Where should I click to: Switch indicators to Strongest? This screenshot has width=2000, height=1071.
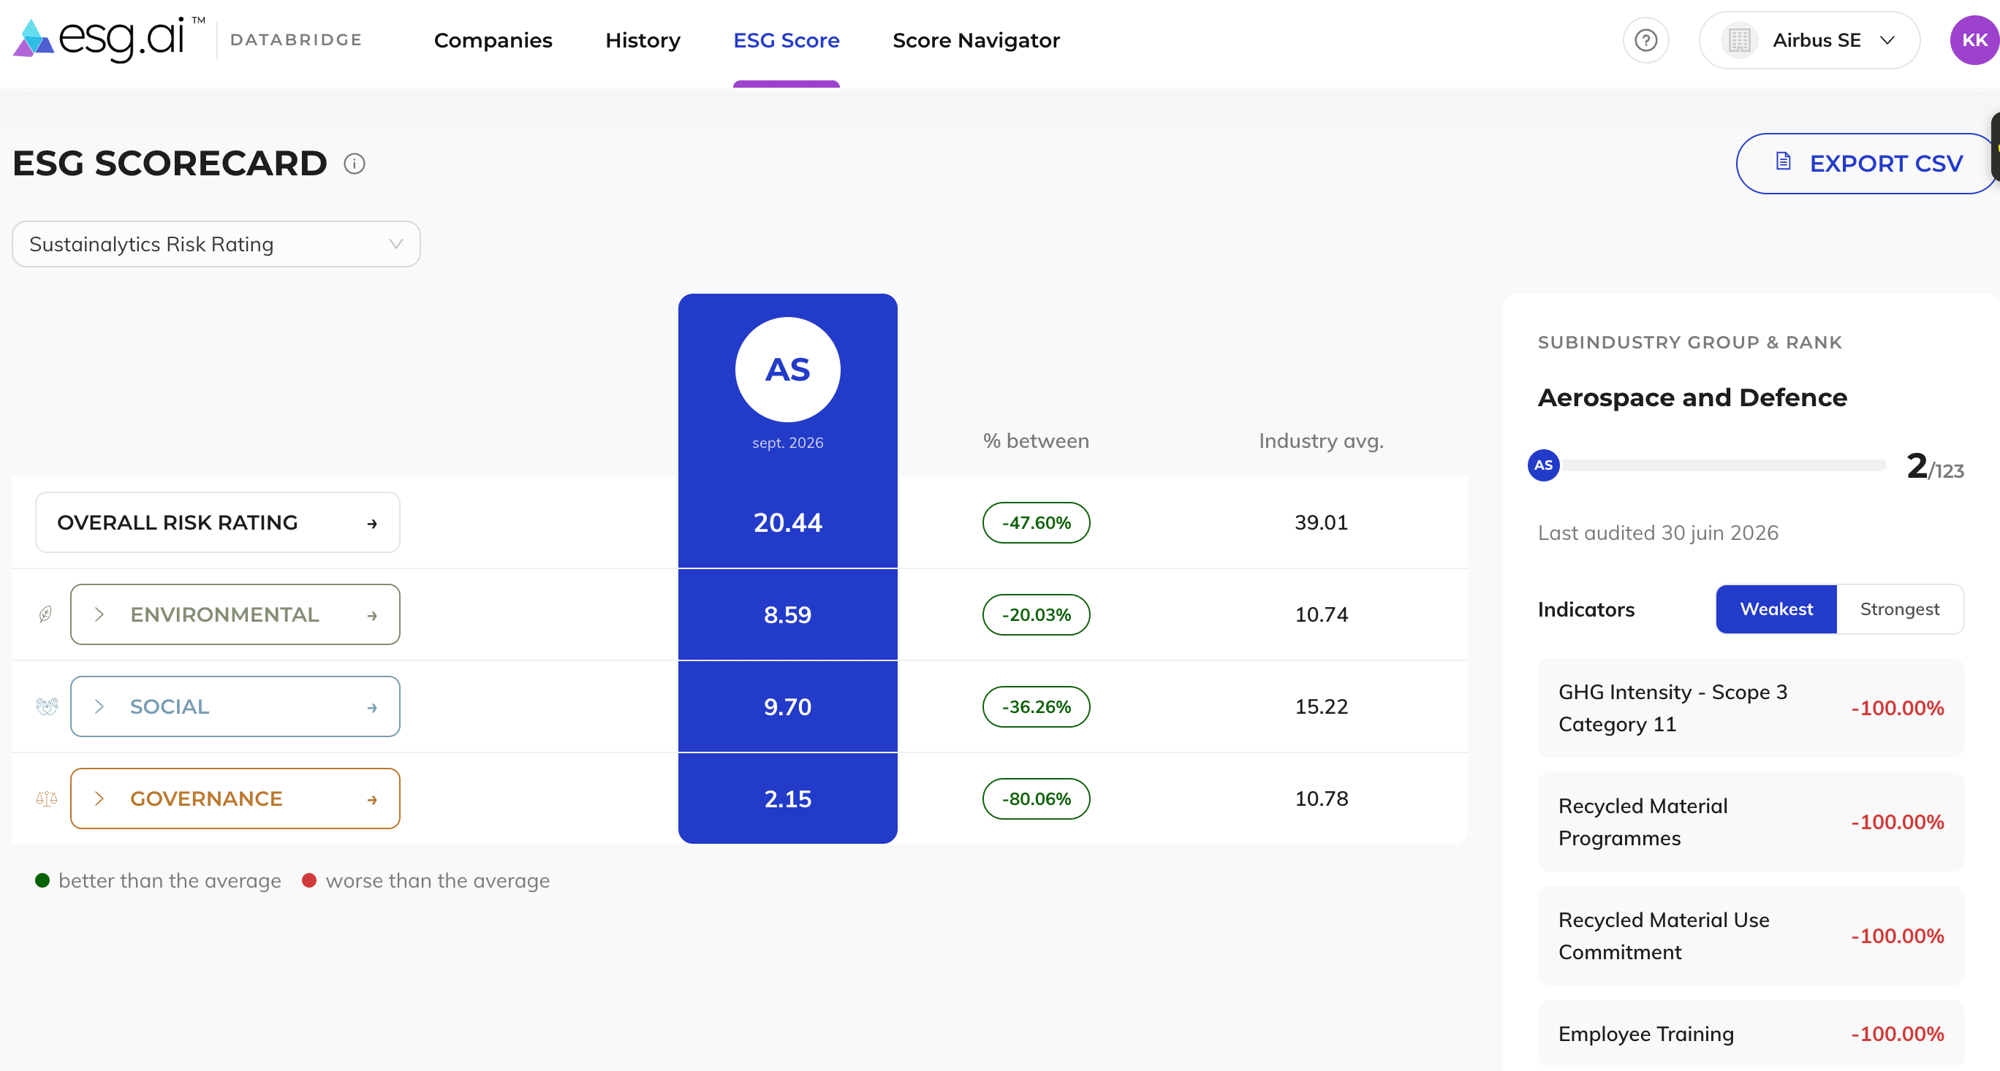pos(1900,609)
